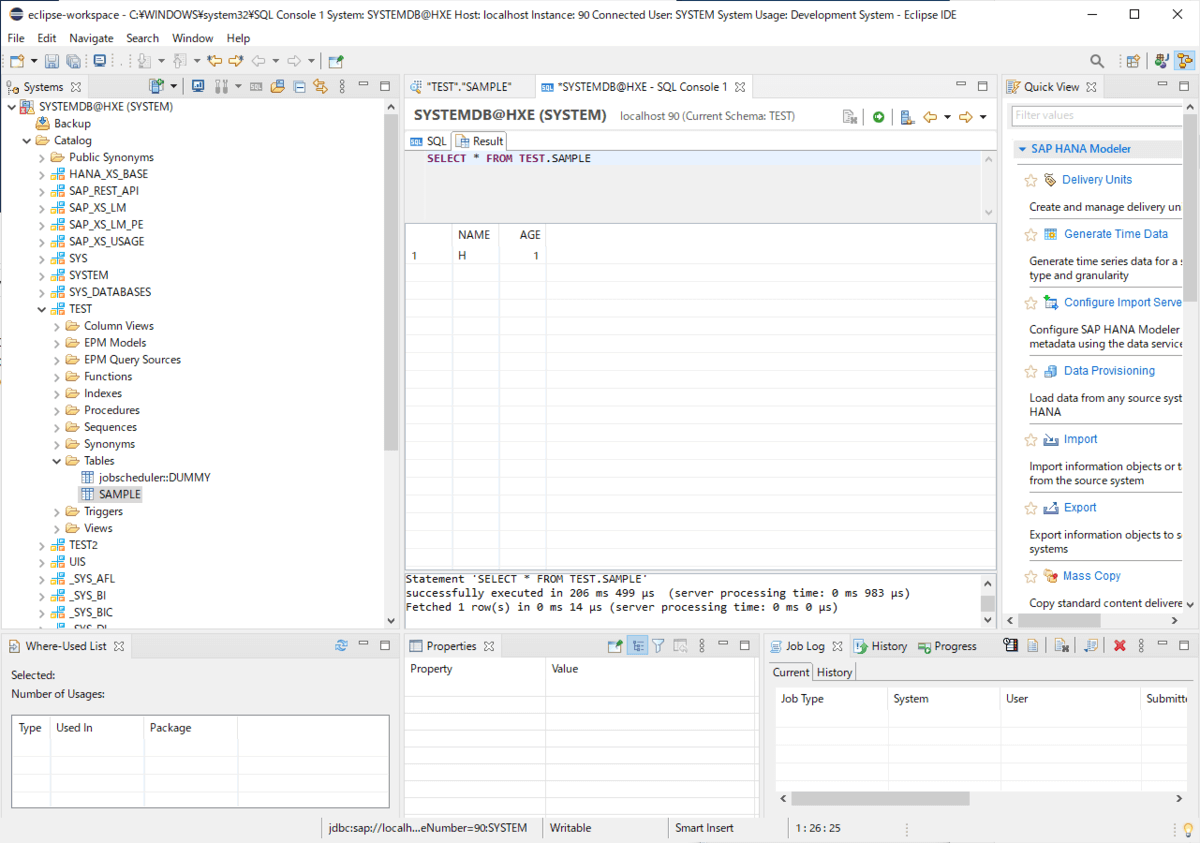Click the Data Provisioning link
The height and width of the screenshot is (843, 1200).
[x=1109, y=371]
